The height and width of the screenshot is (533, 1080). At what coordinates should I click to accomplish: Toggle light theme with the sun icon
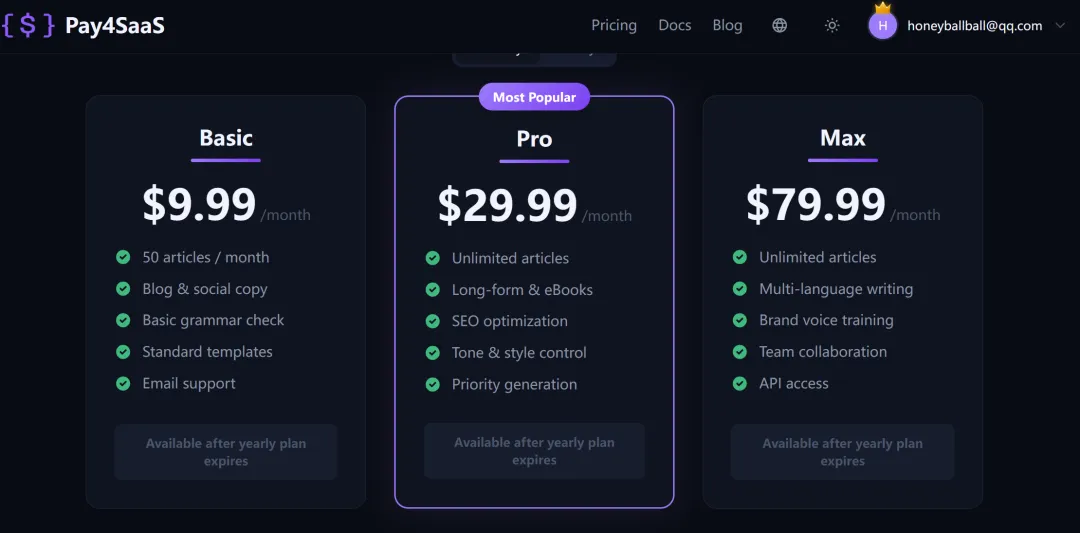pos(832,26)
